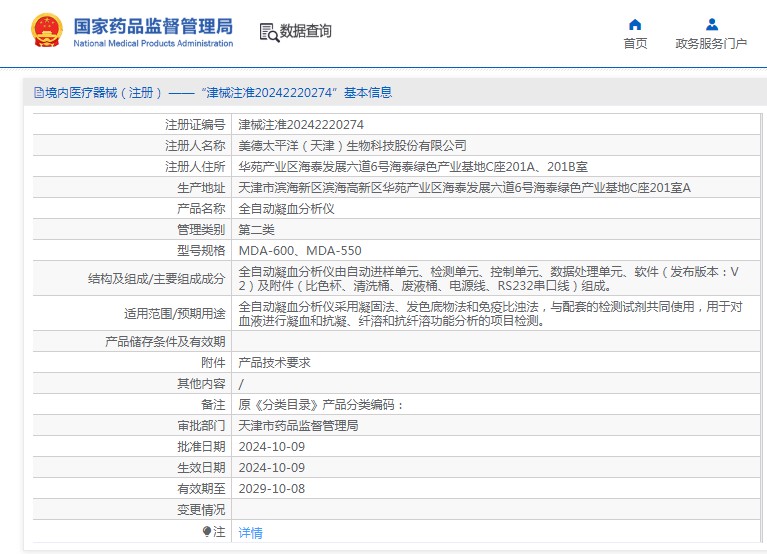
Task: Select the structure composition description text
Action: pyautogui.click(x=489, y=279)
